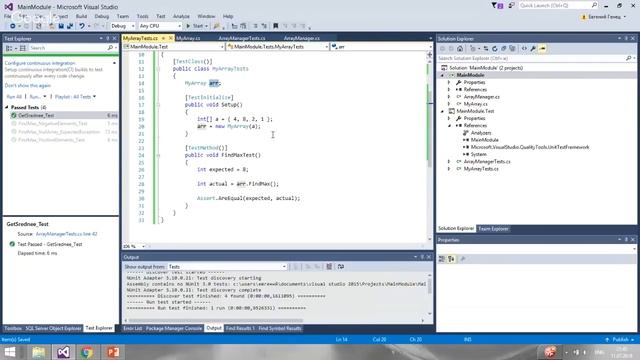The image size is (640, 360).
Task: Open the Debug menu
Action: 102,16
